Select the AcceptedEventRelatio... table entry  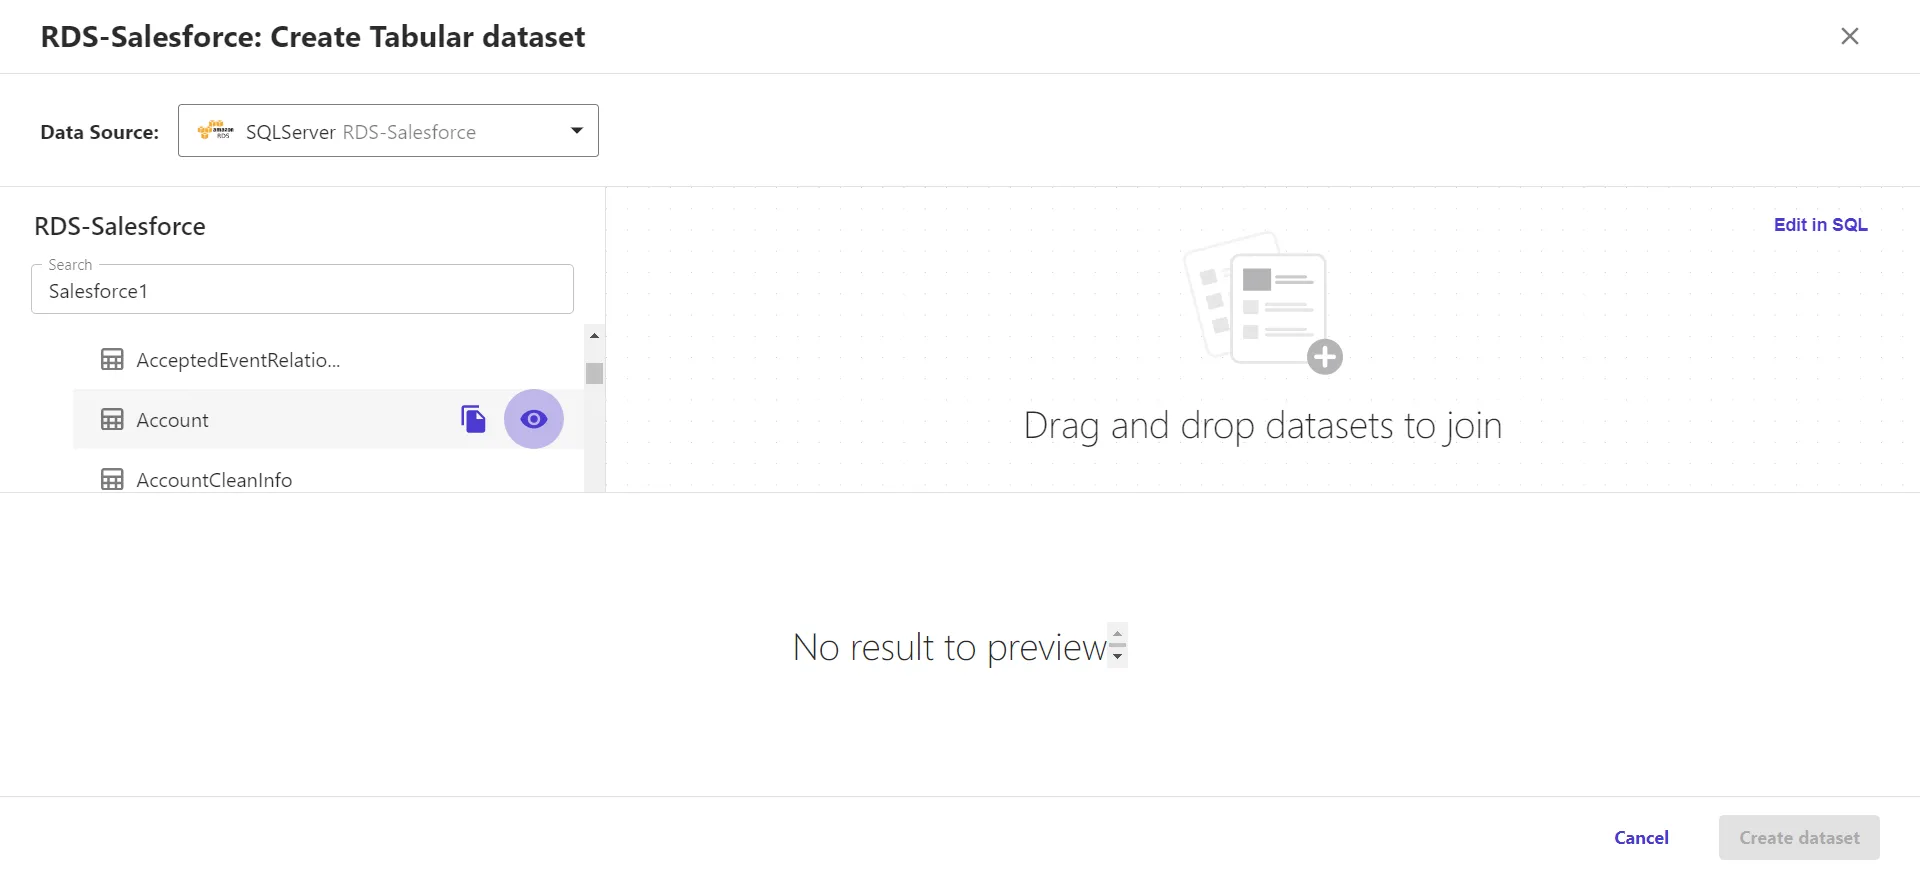pos(238,360)
